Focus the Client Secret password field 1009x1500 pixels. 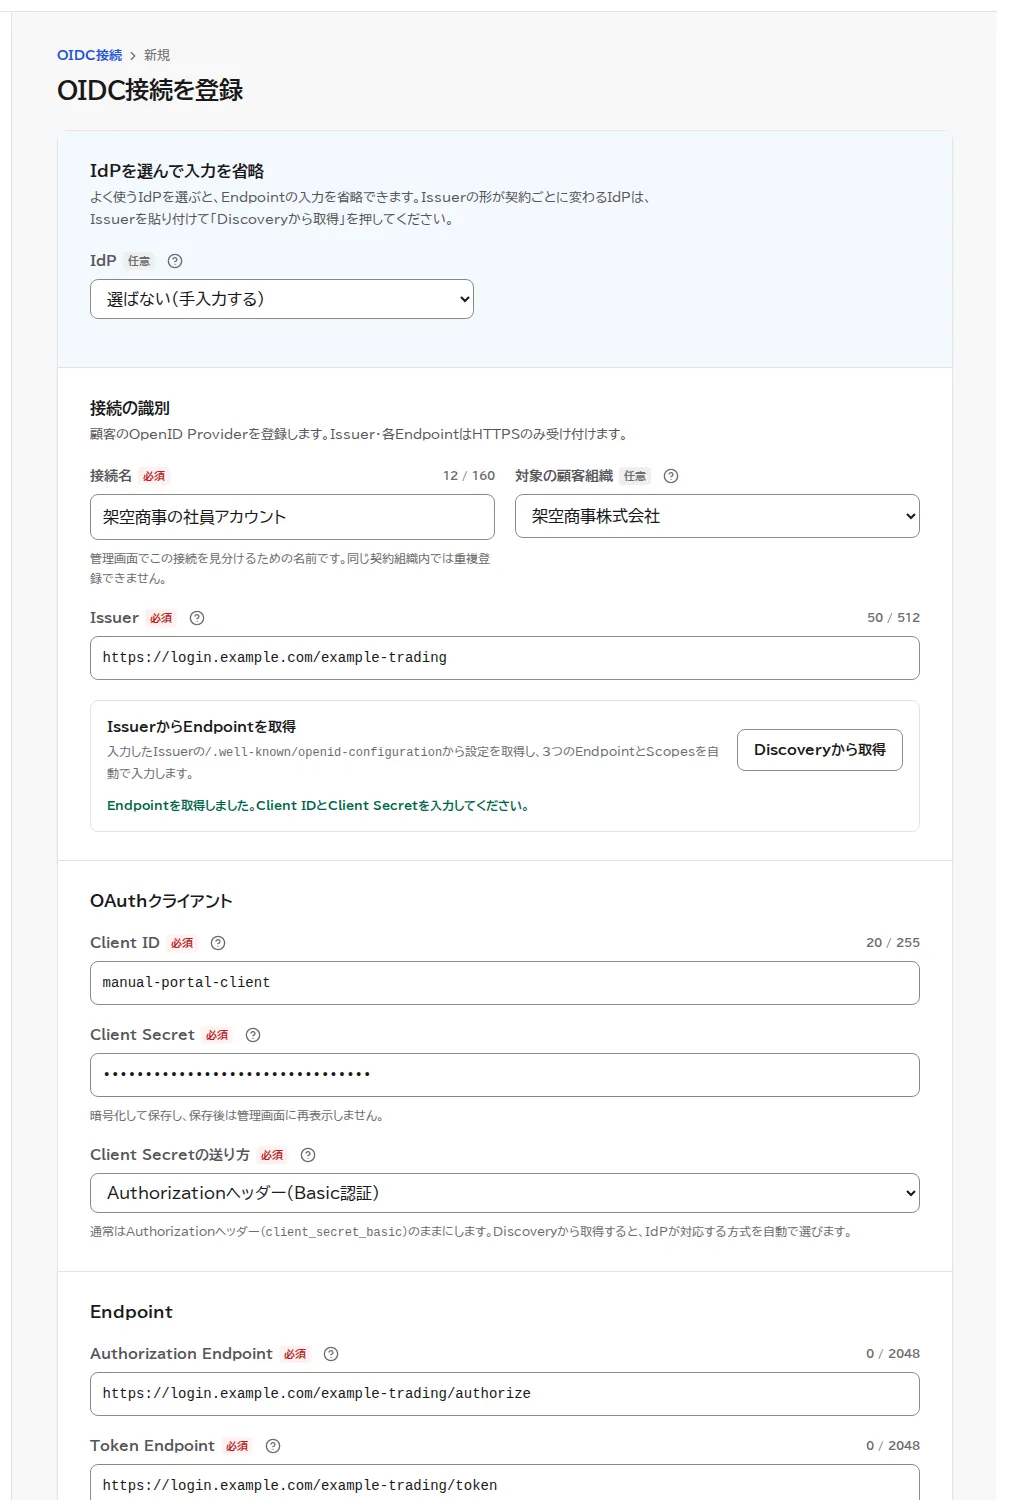[x=505, y=1075]
